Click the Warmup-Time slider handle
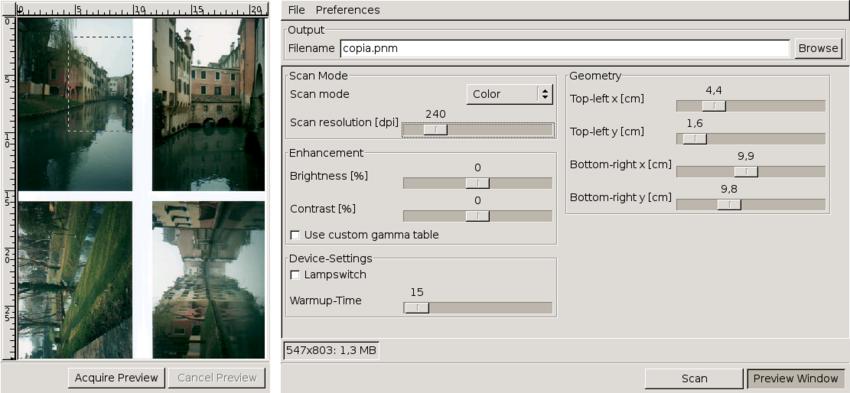Viewport: 850px width, 393px height. [416, 308]
